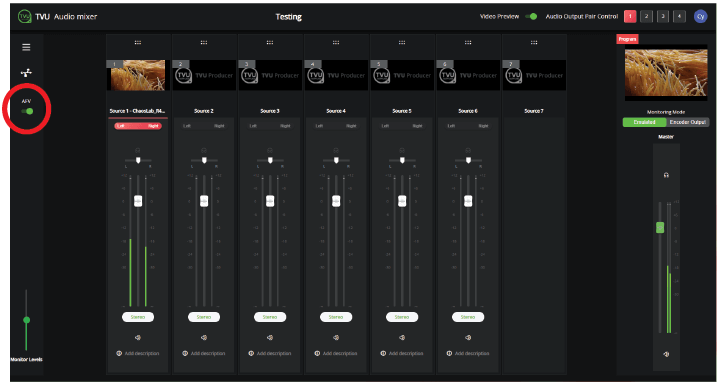Mute Source 3 with its speaker icon
Screen dimensions: 720x385
[270, 338]
